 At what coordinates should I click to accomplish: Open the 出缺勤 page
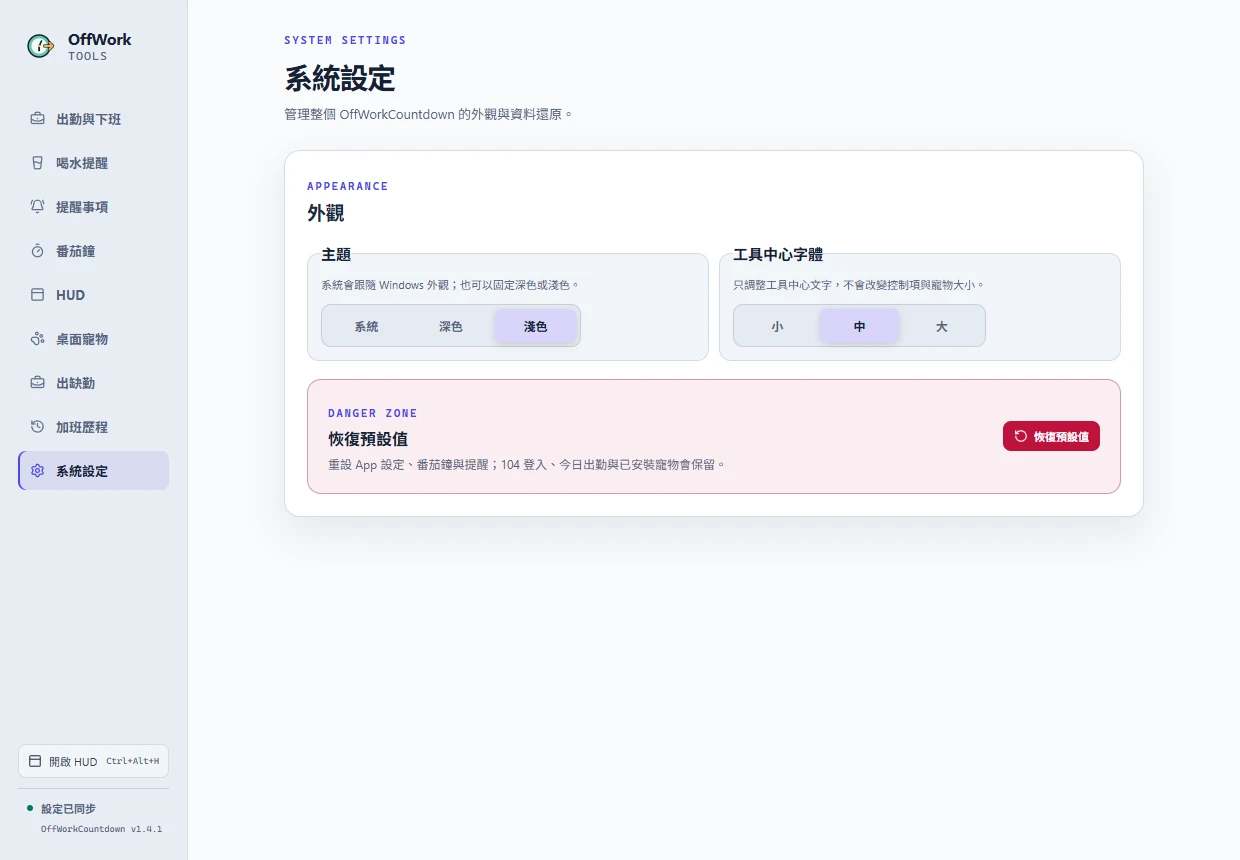[x=93, y=383]
